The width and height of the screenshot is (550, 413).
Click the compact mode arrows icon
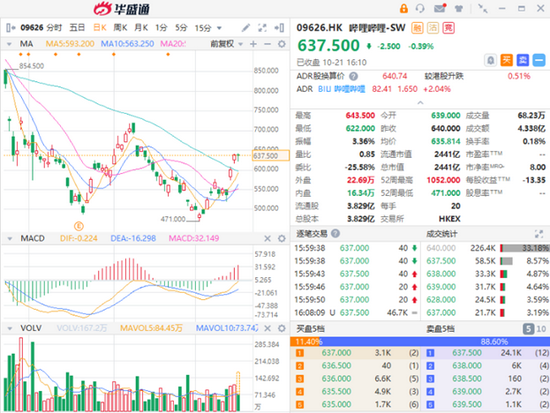[483, 8]
